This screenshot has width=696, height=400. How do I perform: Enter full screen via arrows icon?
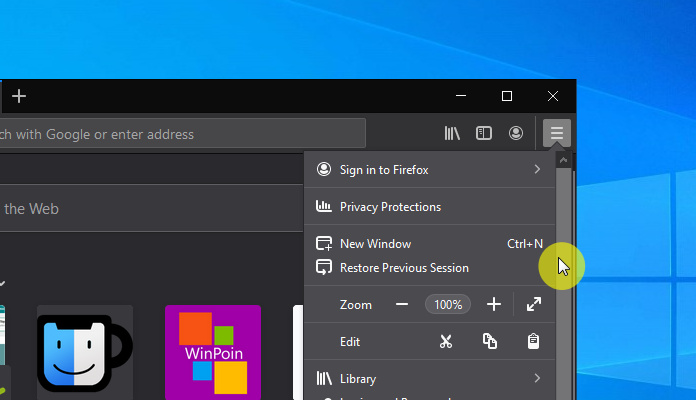point(534,304)
